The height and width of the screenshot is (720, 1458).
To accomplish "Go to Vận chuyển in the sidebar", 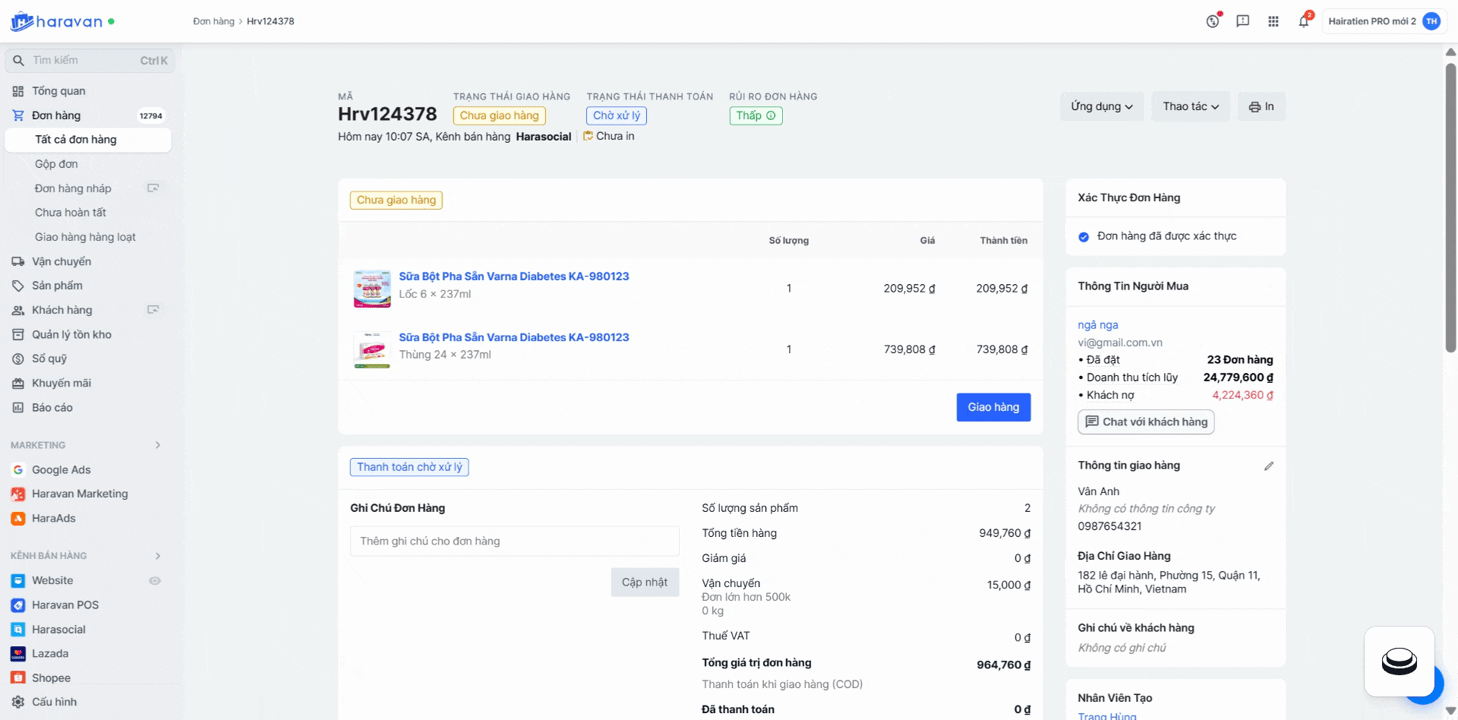I will tap(61, 262).
